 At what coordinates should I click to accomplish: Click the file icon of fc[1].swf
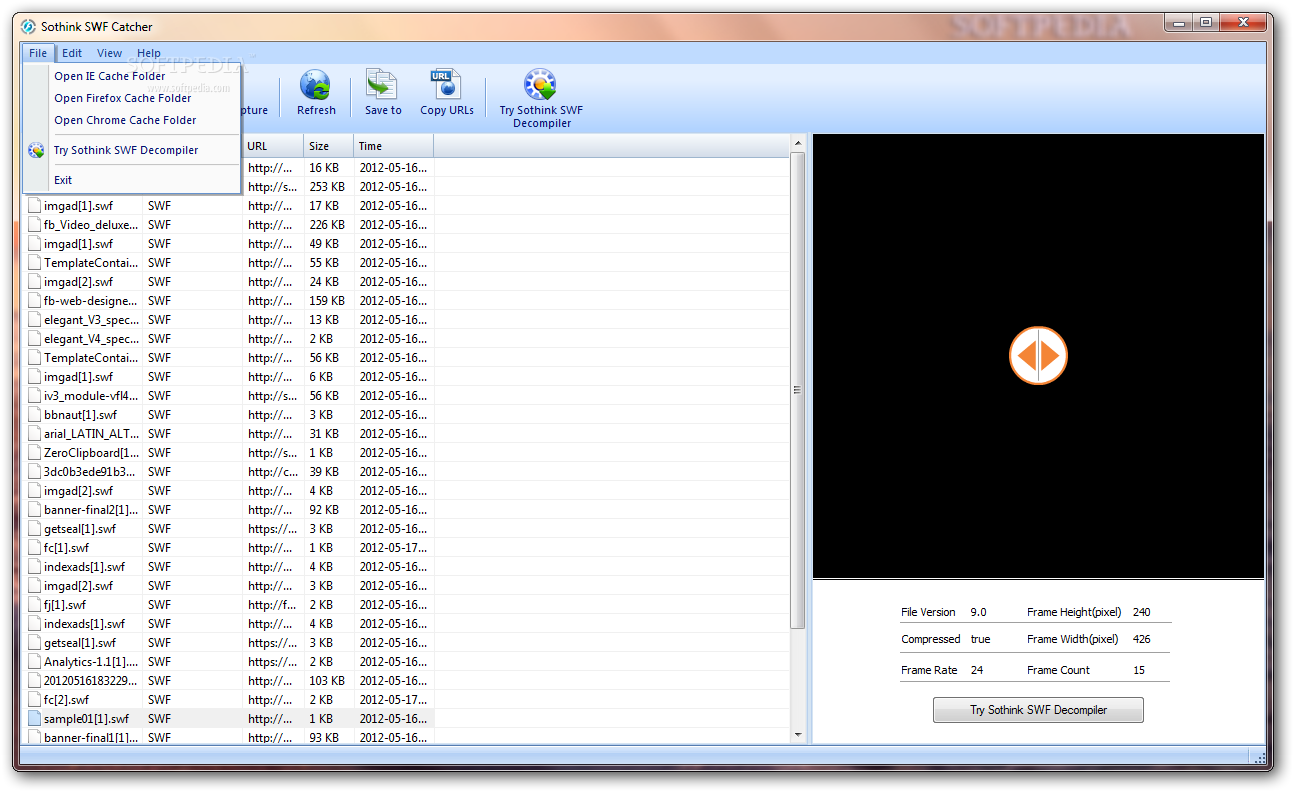point(34,548)
